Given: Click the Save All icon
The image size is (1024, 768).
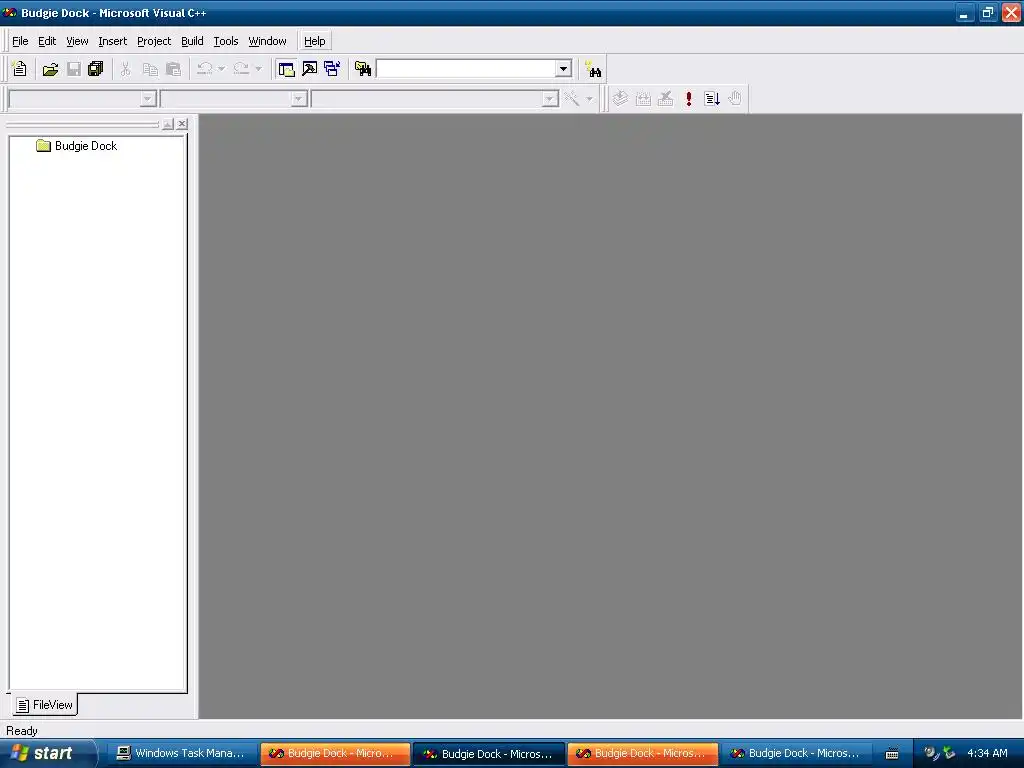Looking at the screenshot, I should click(96, 69).
